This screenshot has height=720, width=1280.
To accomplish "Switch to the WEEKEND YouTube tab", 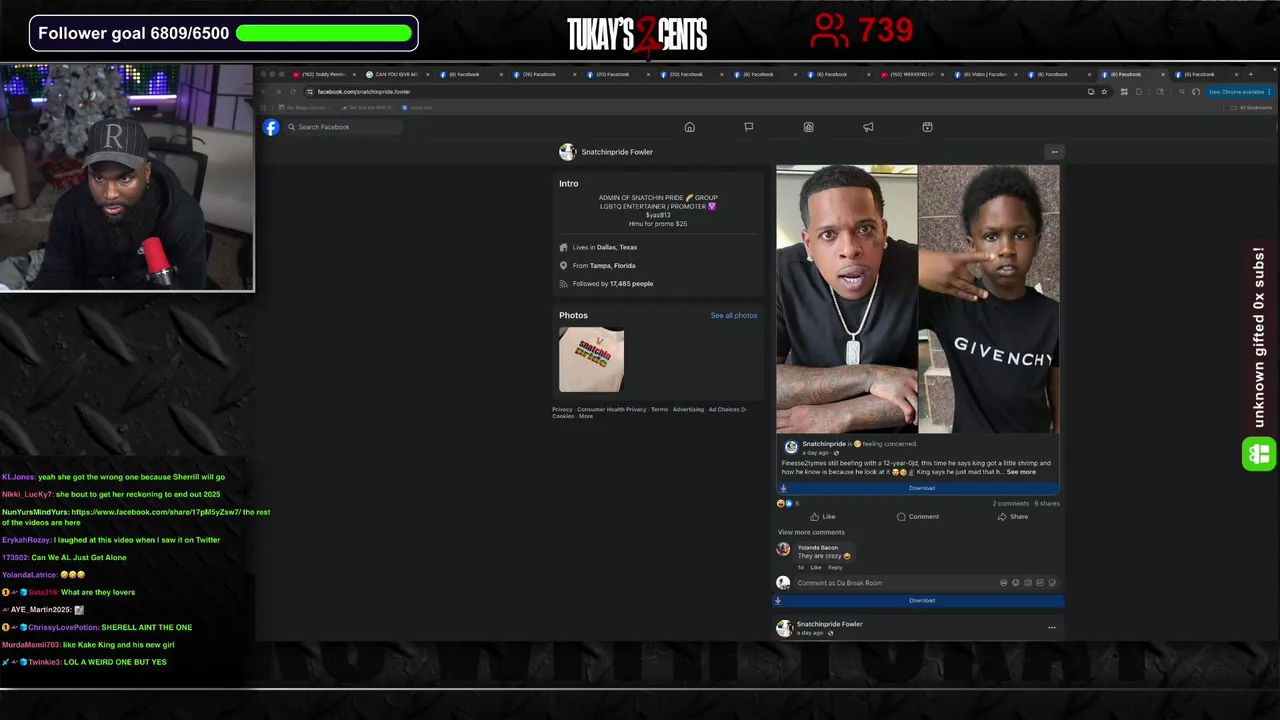I will click(x=913, y=75).
